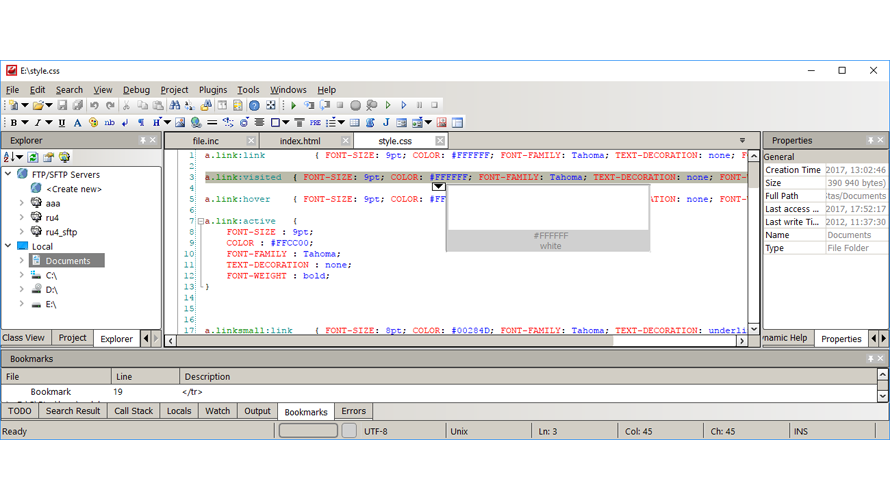Click the Insert image icon

pyautogui.click(x=180, y=123)
